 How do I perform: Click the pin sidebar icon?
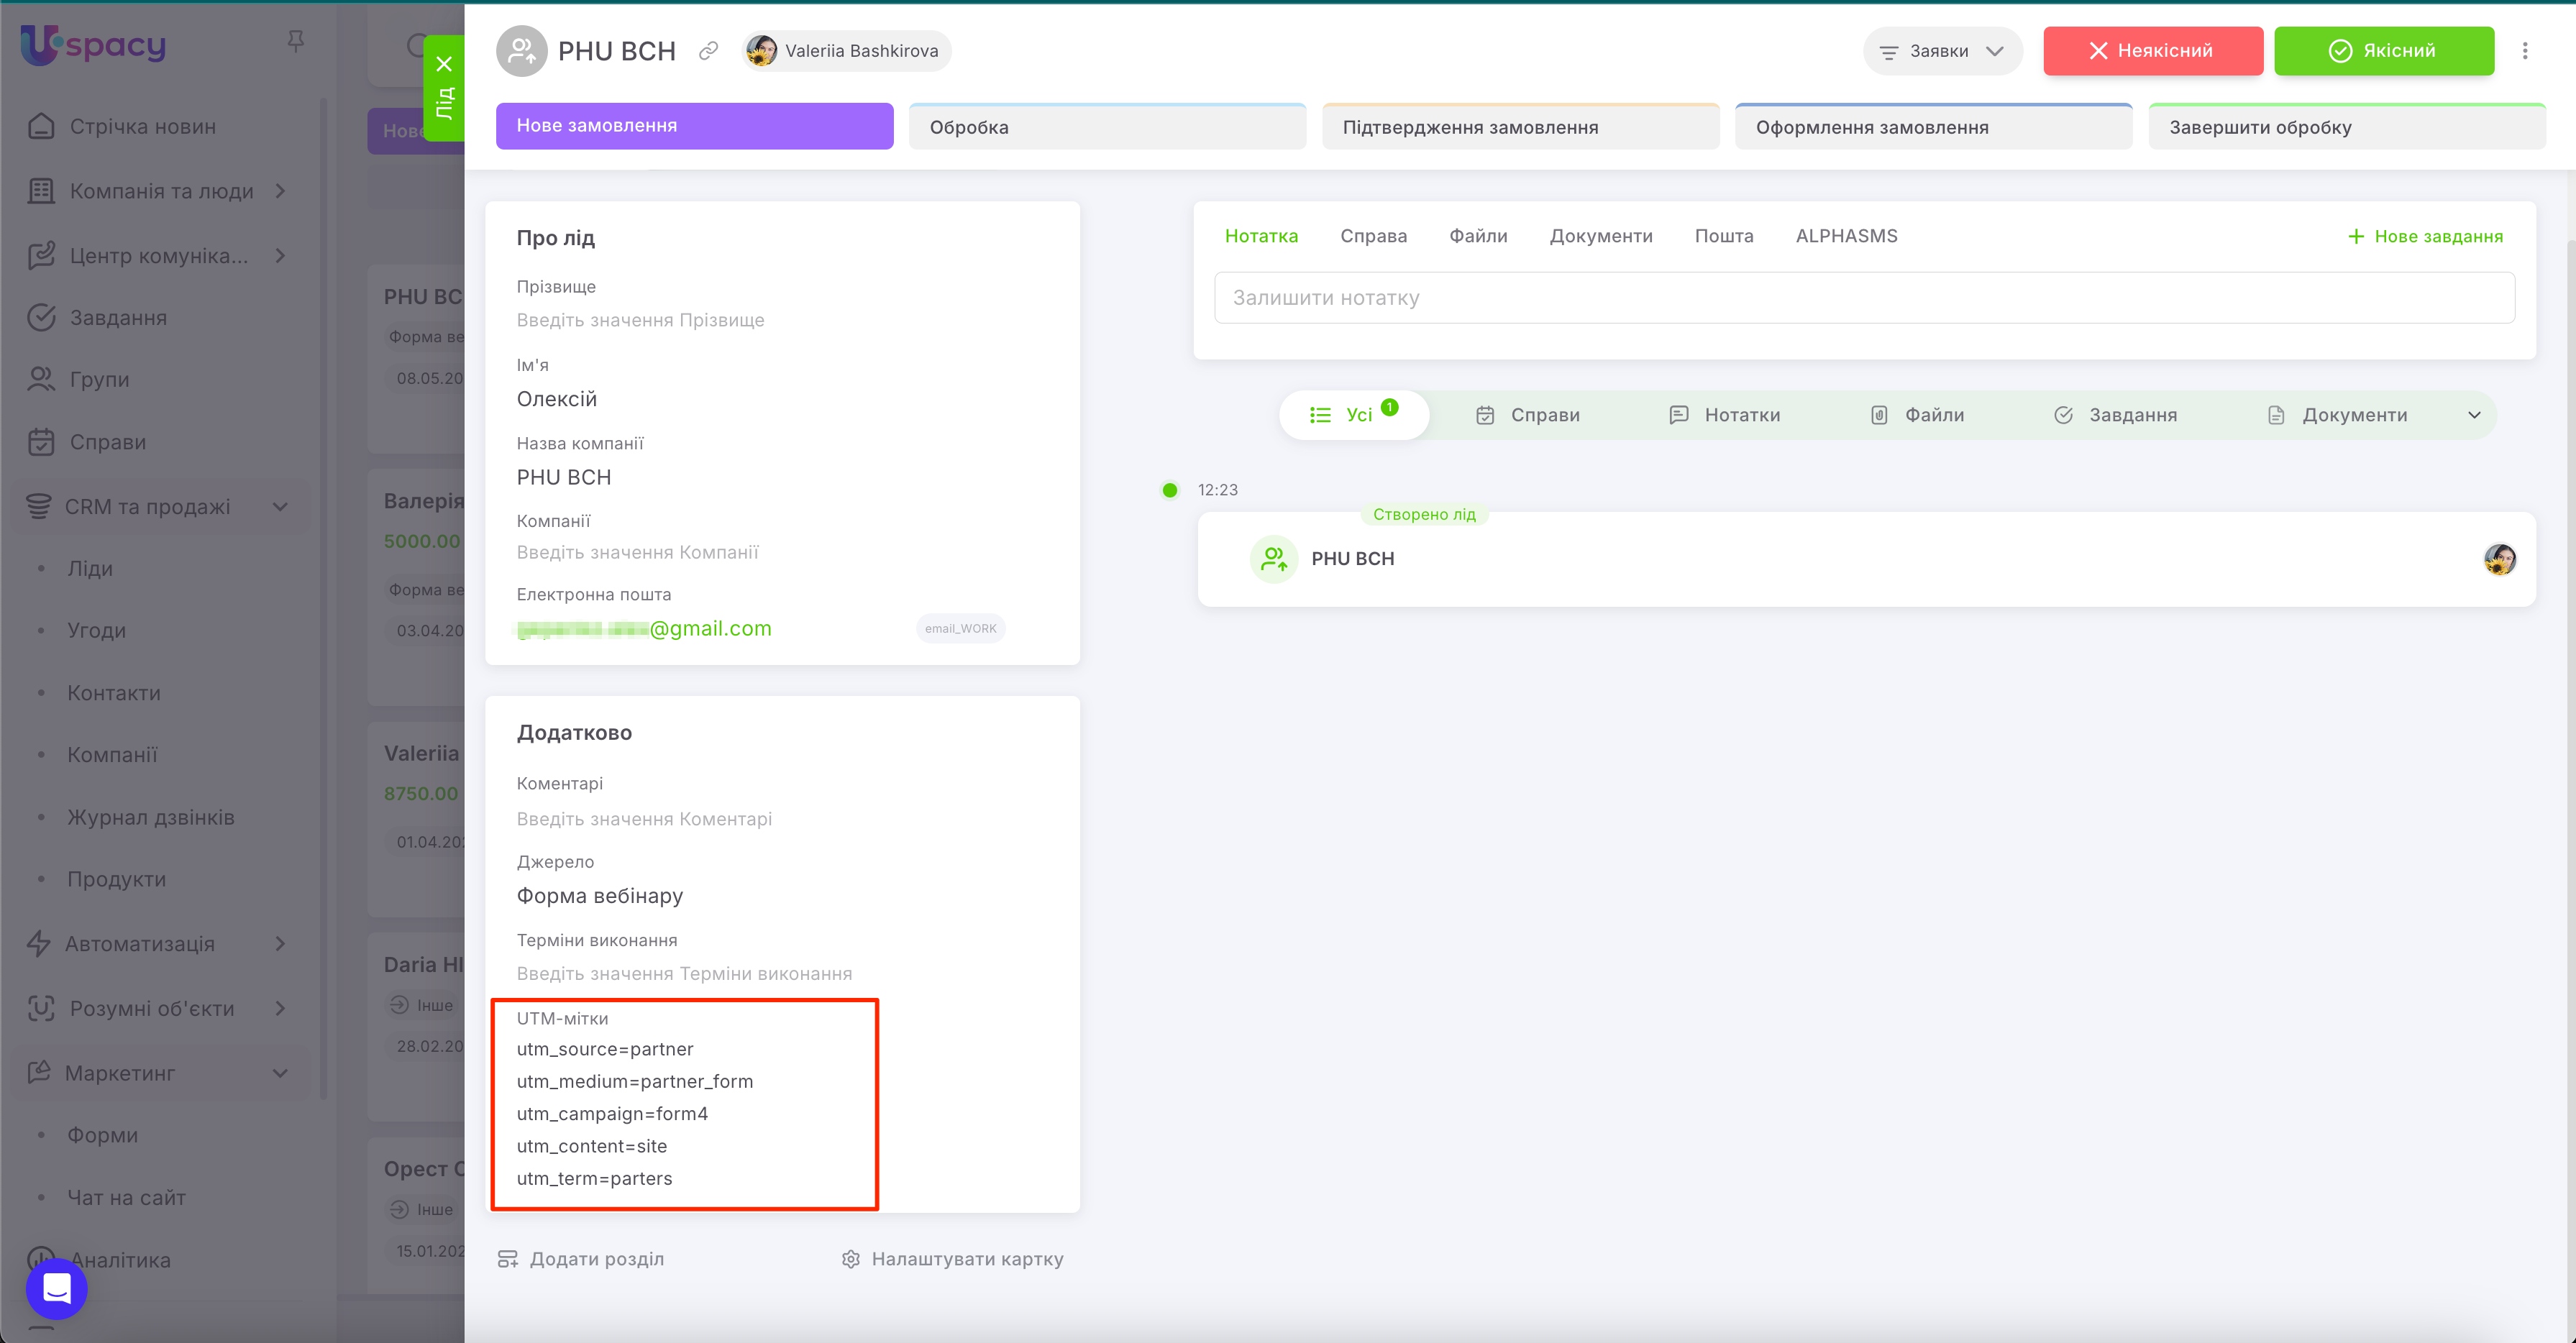[295, 41]
